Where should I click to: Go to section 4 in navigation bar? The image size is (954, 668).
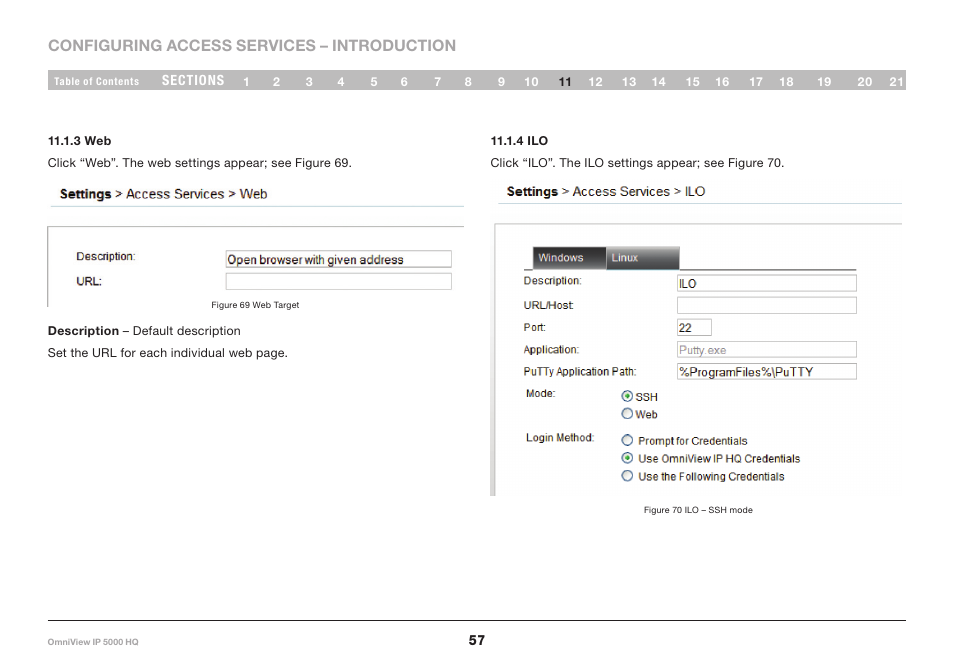tap(341, 82)
